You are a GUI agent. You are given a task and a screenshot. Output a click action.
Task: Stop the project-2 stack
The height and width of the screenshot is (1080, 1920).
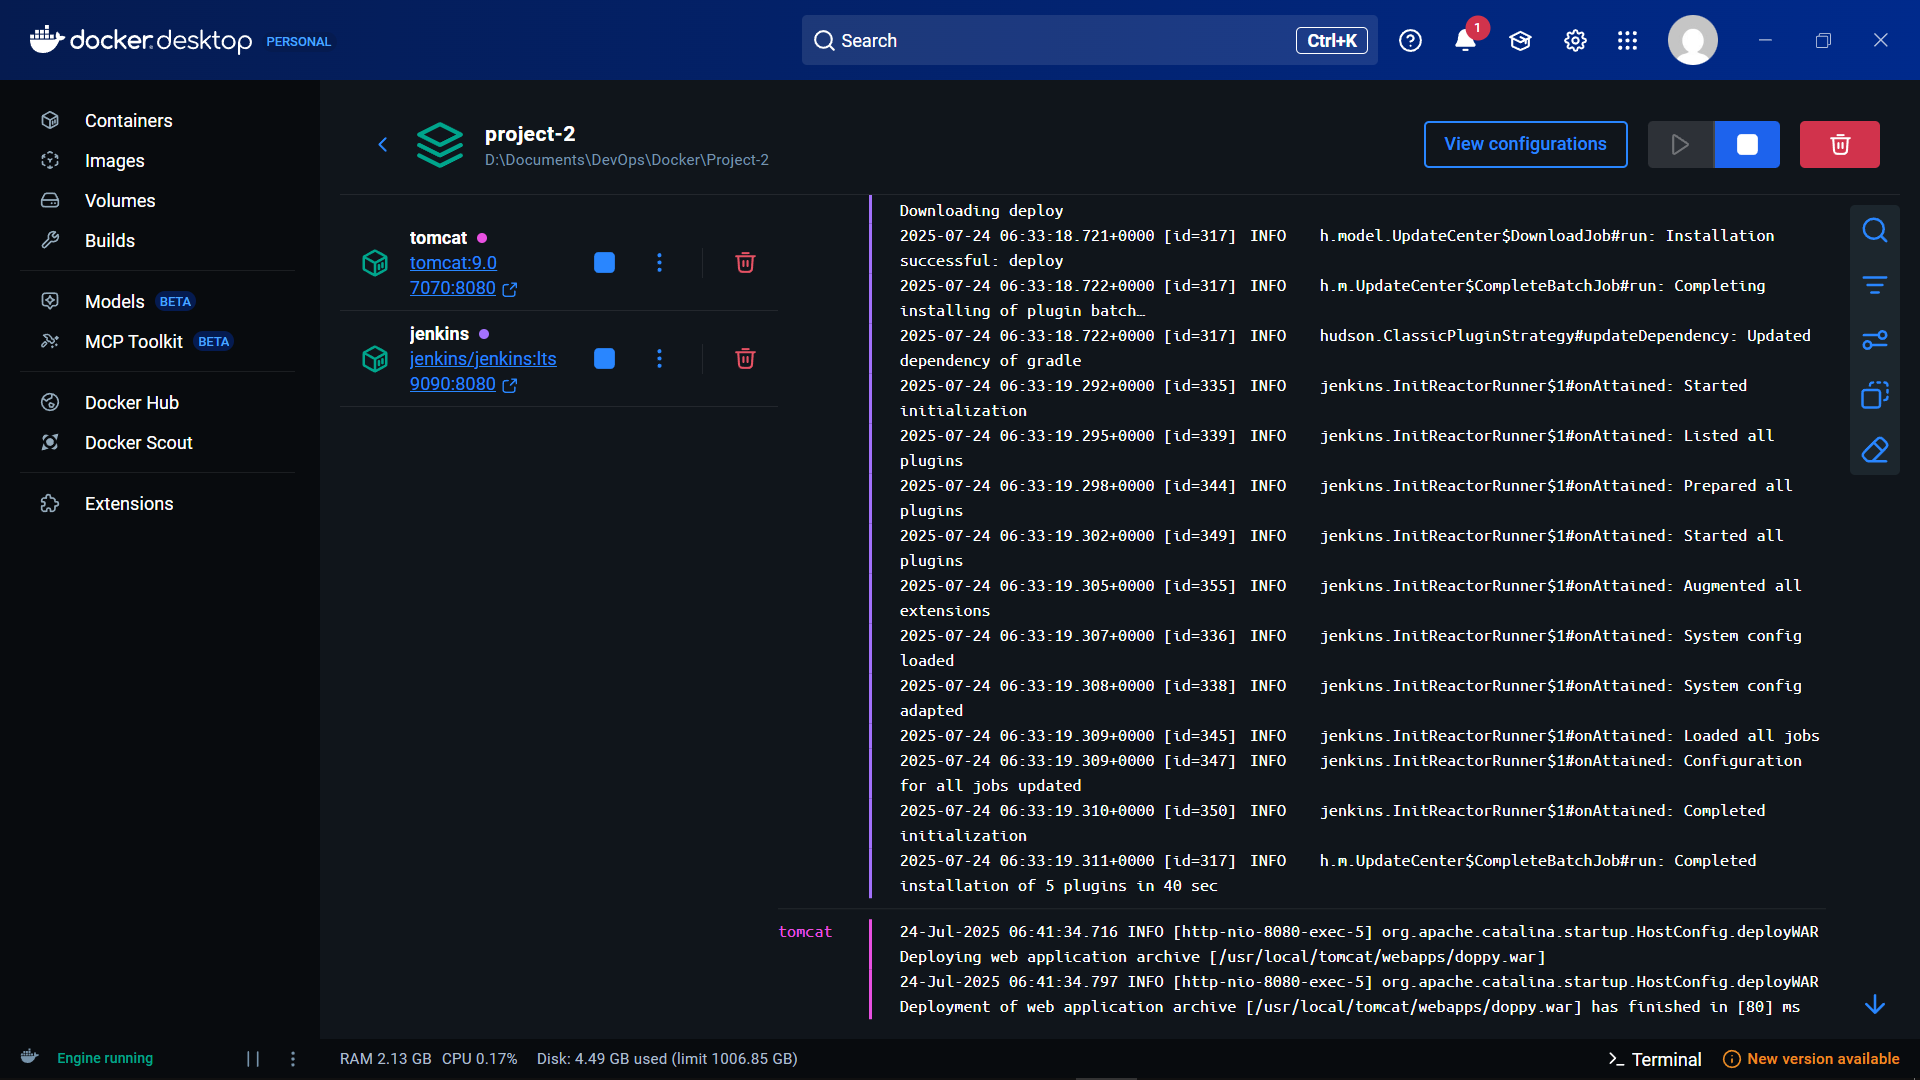pos(1747,145)
